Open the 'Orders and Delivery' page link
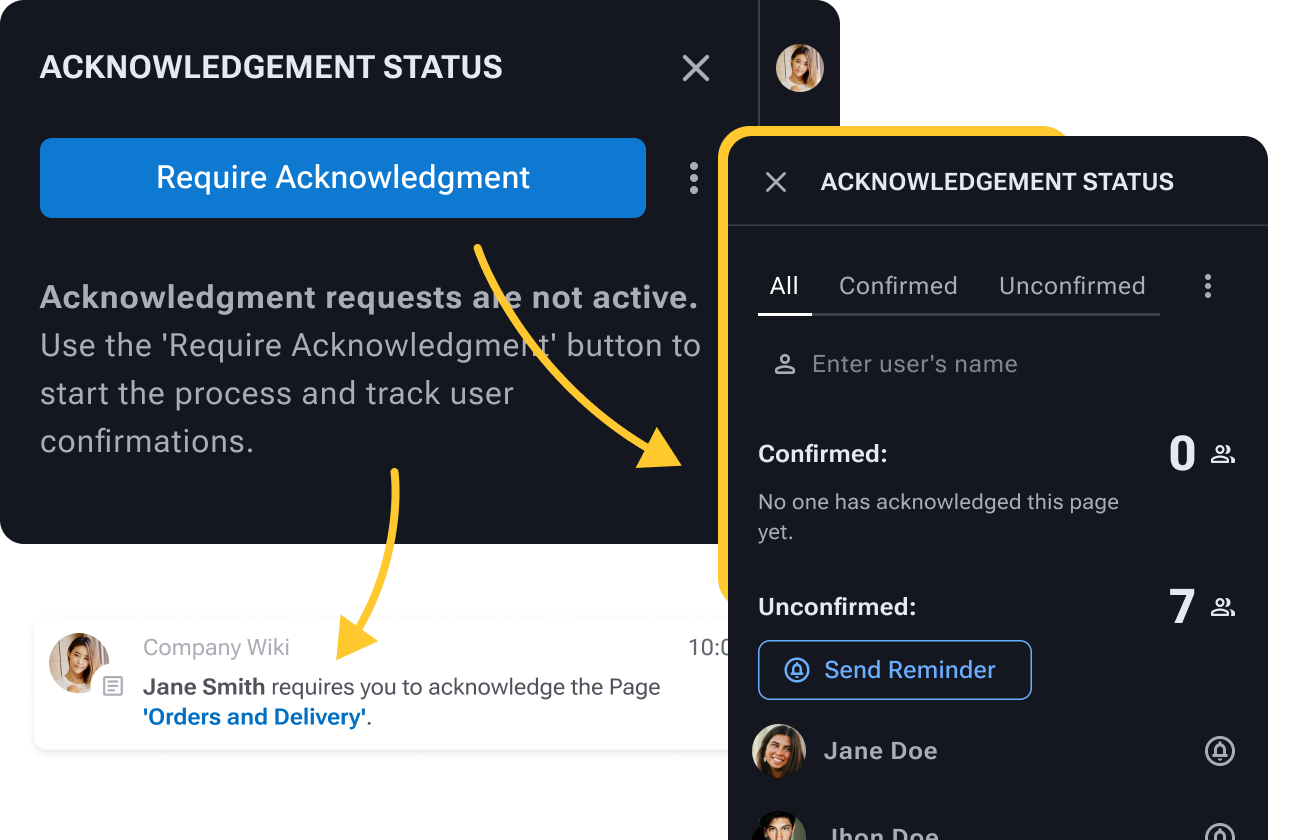The width and height of the screenshot is (1293, 840). [x=255, y=717]
